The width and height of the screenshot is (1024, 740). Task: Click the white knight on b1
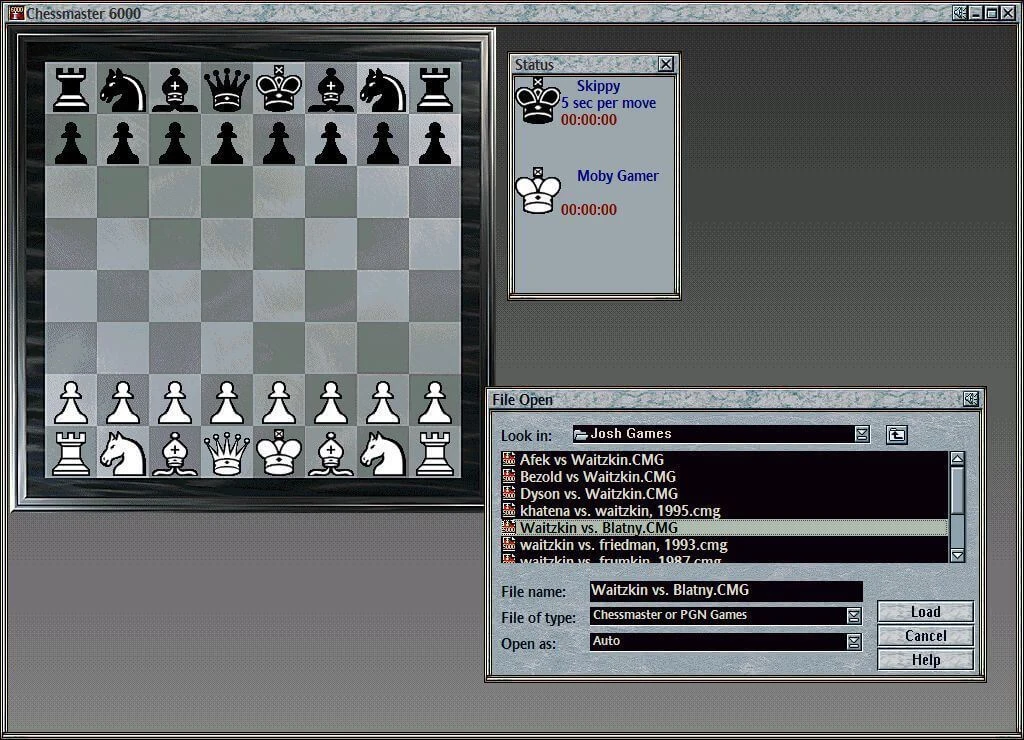[x=123, y=454]
